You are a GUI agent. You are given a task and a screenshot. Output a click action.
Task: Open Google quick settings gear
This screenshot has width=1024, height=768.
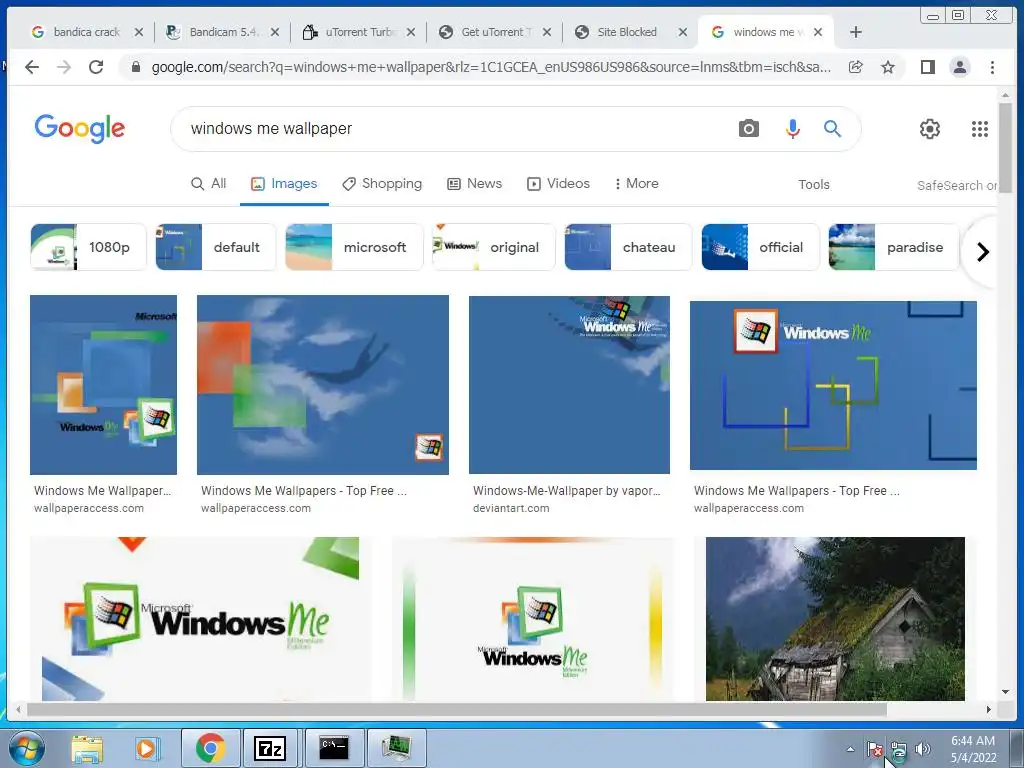(x=929, y=129)
